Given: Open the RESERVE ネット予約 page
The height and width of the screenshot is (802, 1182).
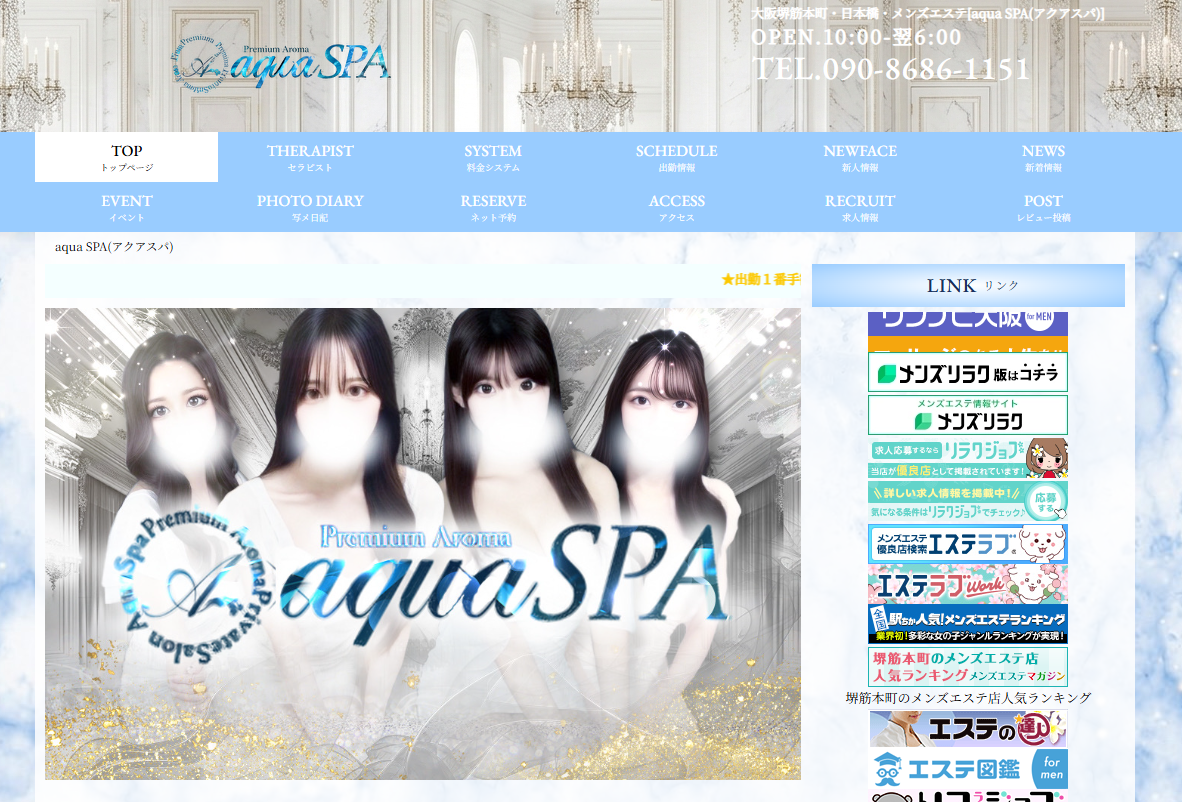Looking at the screenshot, I should click(493, 207).
